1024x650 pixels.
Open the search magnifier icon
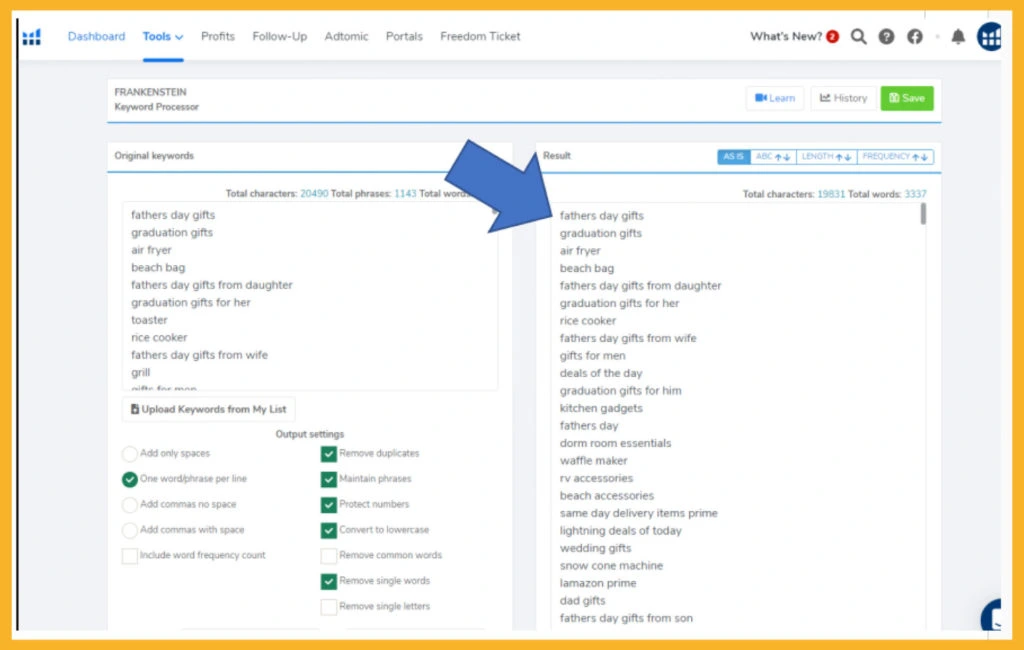tap(858, 37)
